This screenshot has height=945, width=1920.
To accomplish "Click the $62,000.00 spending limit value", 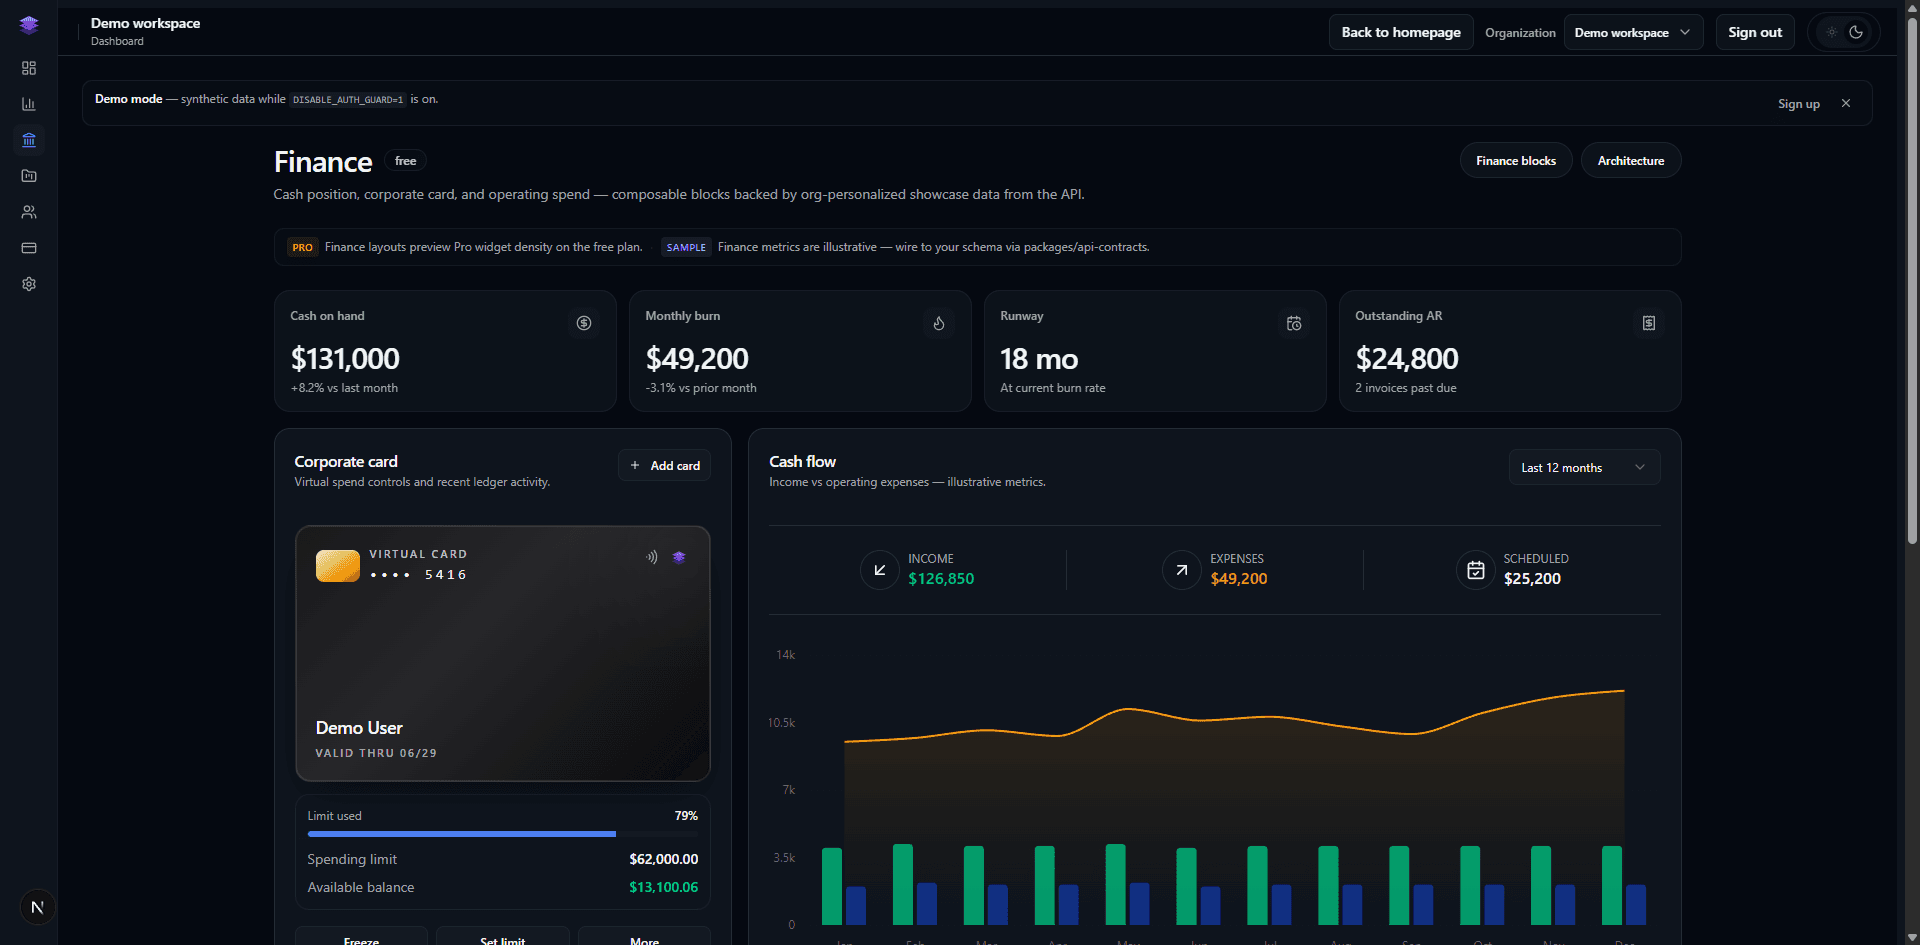I will tap(663, 859).
